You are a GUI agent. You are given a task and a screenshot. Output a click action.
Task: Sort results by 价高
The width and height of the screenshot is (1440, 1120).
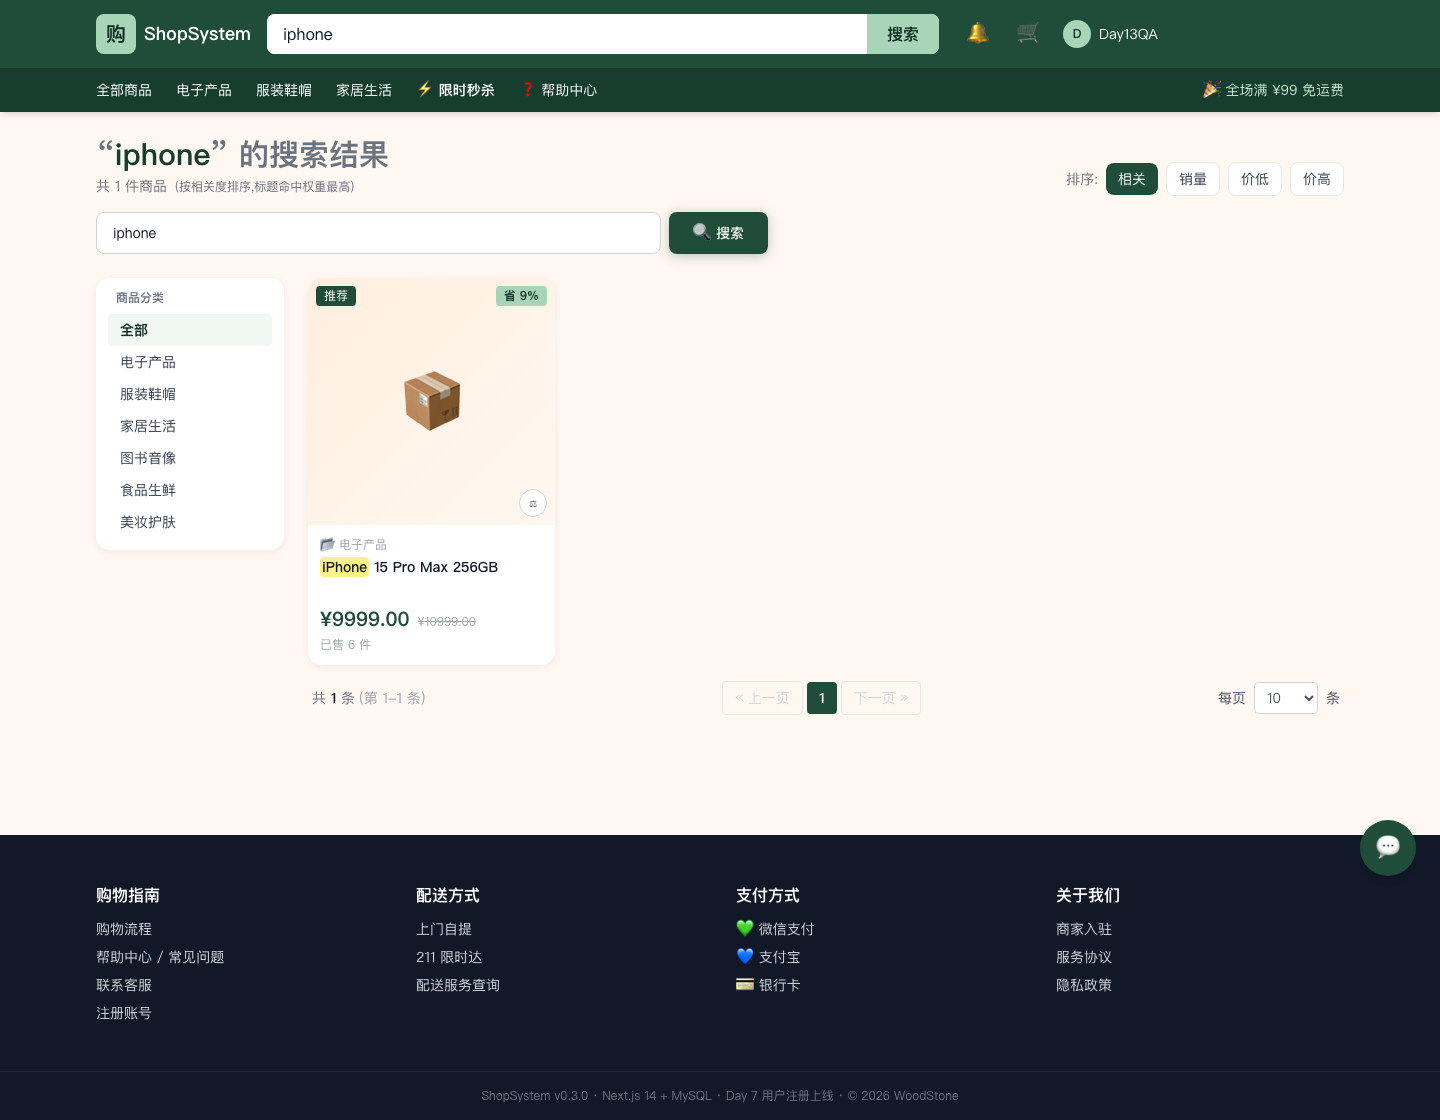point(1317,179)
